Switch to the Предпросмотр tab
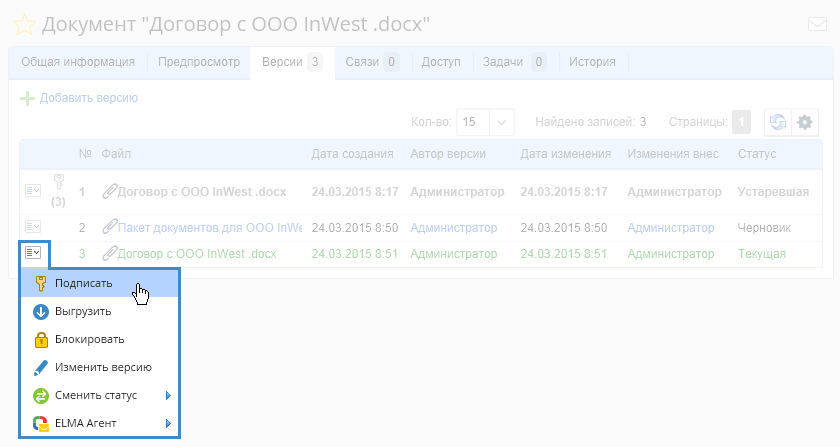Viewport: 840px width, 447px height. coord(199,62)
